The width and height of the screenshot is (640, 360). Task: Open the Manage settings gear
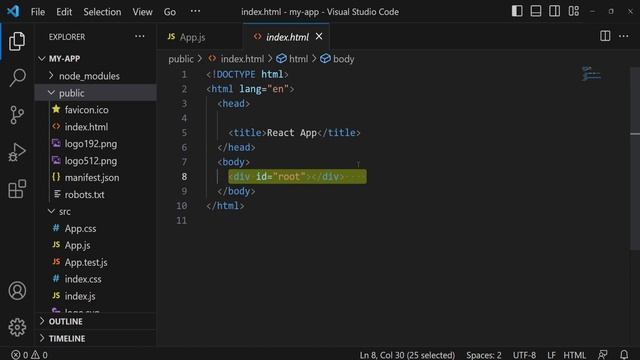click(x=17, y=327)
